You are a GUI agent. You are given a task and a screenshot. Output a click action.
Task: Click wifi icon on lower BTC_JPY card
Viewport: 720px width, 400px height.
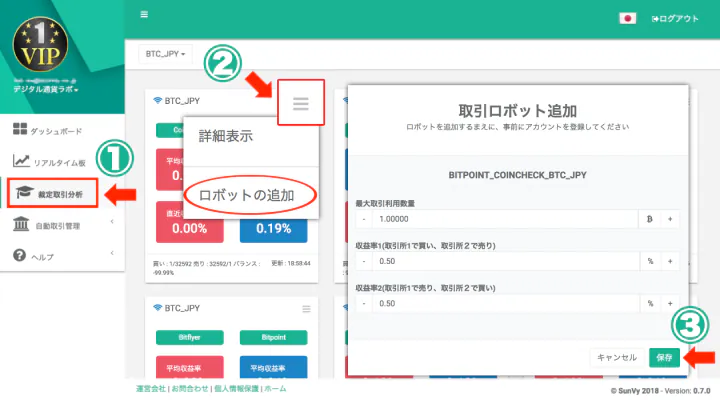pyautogui.click(x=158, y=308)
